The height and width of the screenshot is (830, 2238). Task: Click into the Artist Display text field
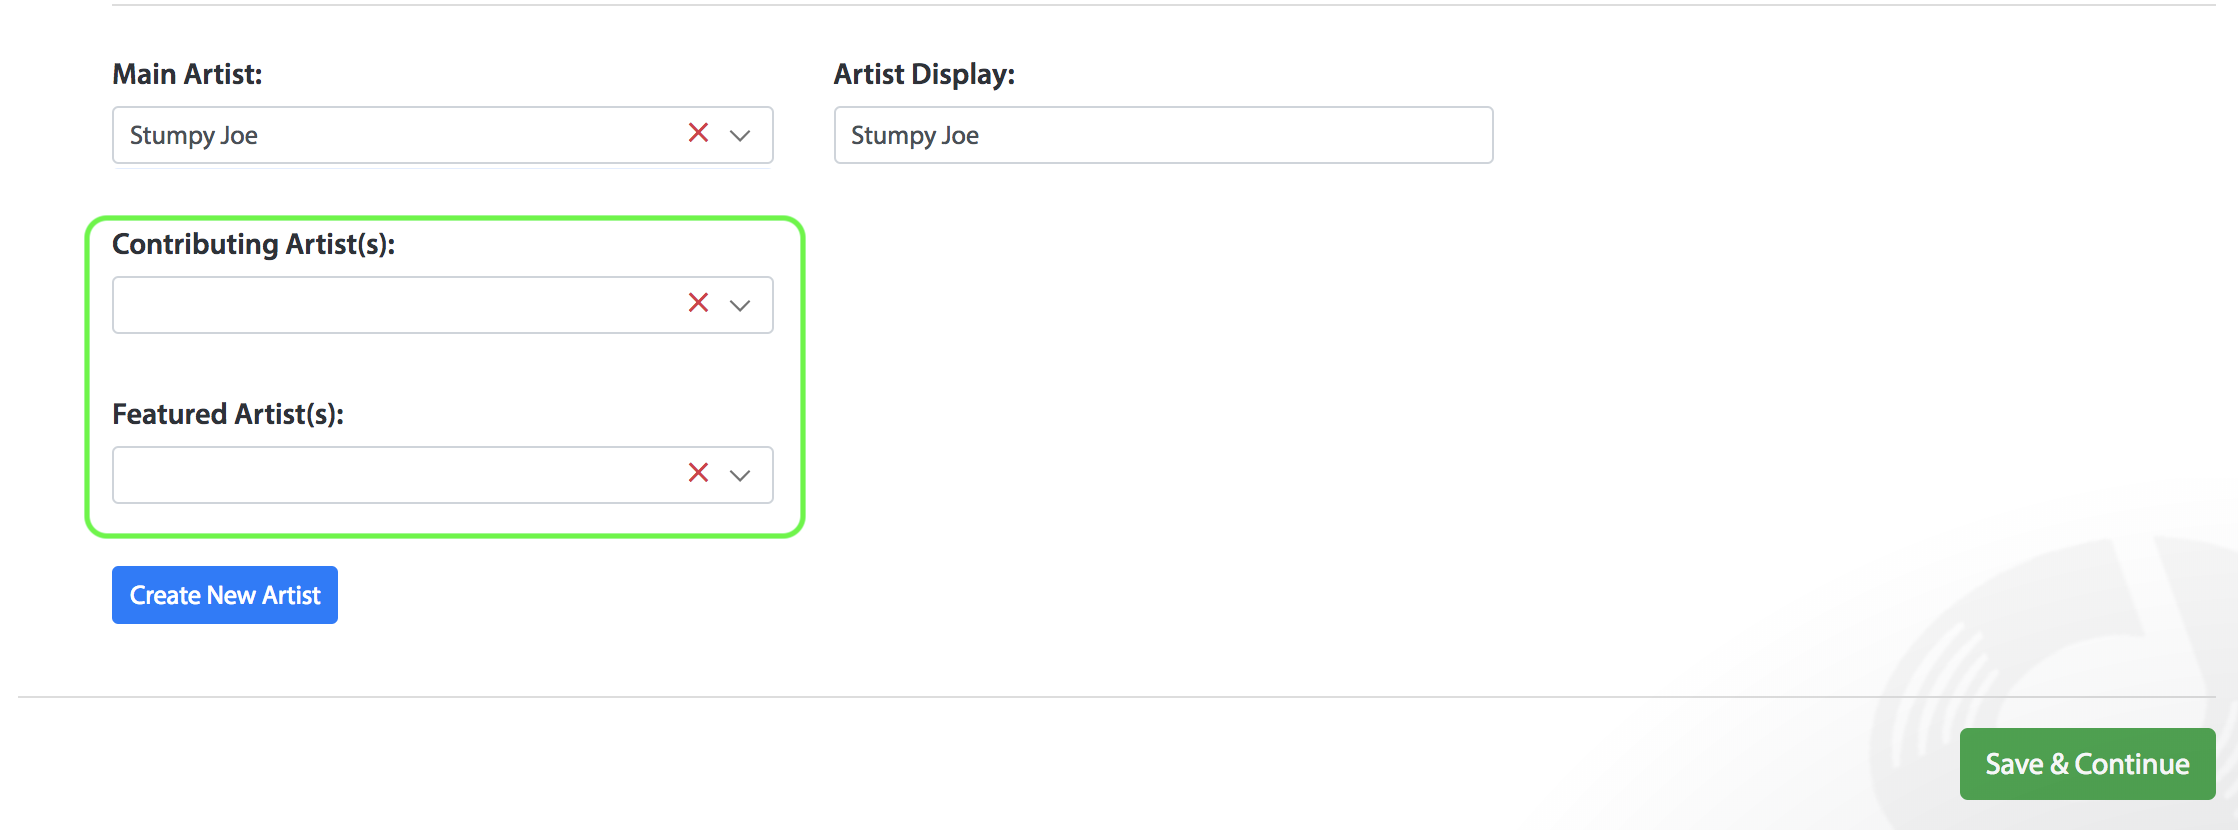point(1163,135)
